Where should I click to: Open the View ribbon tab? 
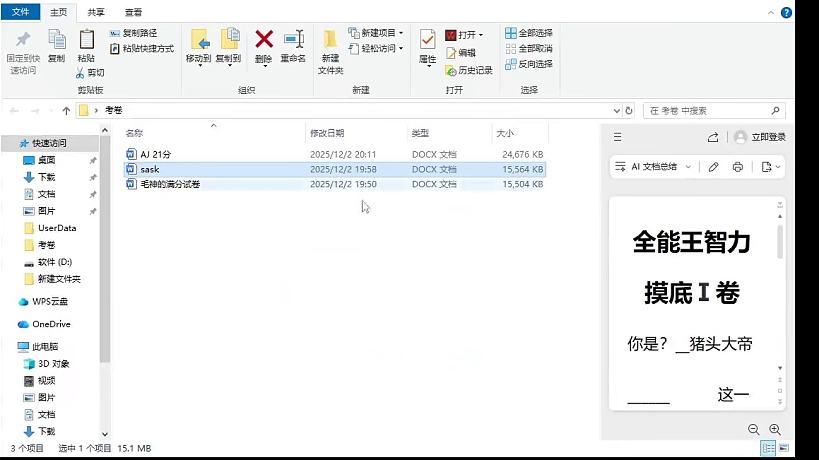click(133, 12)
